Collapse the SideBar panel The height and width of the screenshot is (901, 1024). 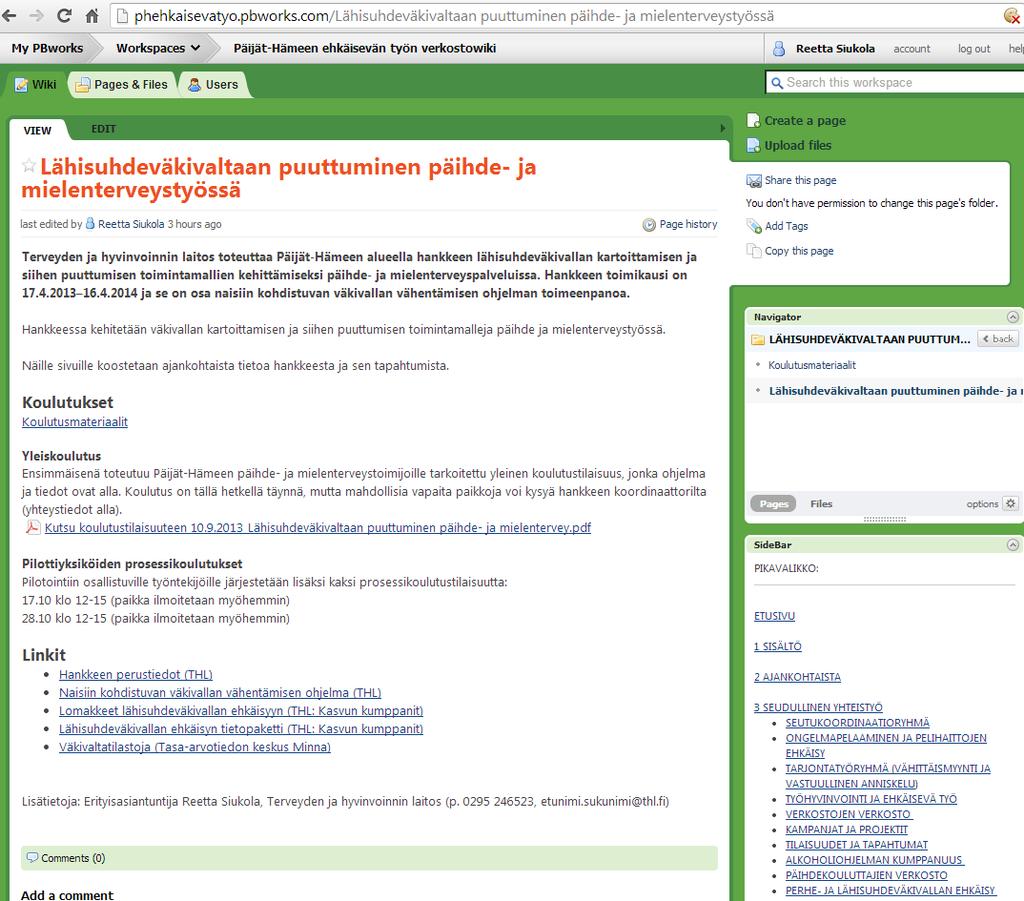pos(1013,545)
